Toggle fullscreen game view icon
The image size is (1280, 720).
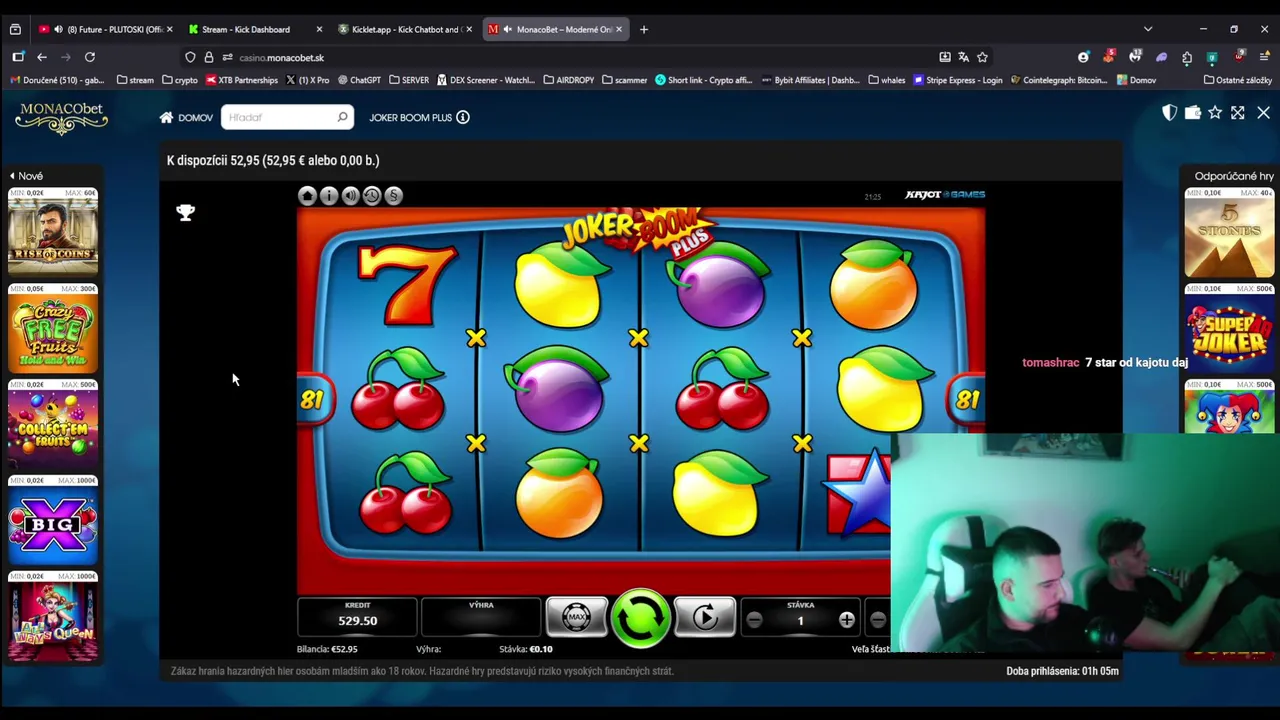click(x=1238, y=113)
